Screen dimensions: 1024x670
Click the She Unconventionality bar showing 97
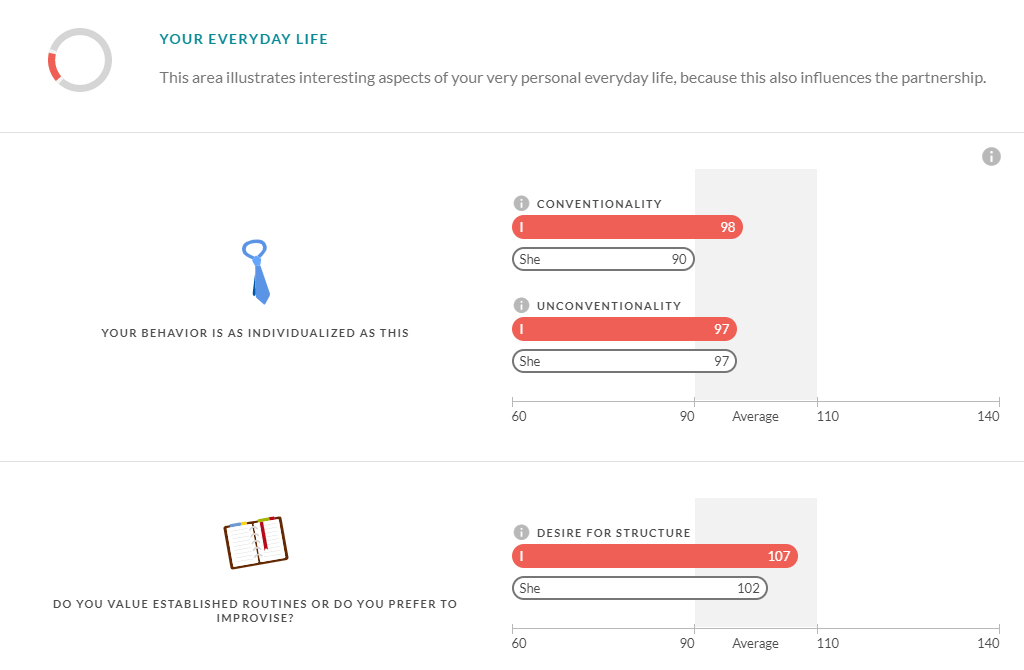(x=624, y=361)
